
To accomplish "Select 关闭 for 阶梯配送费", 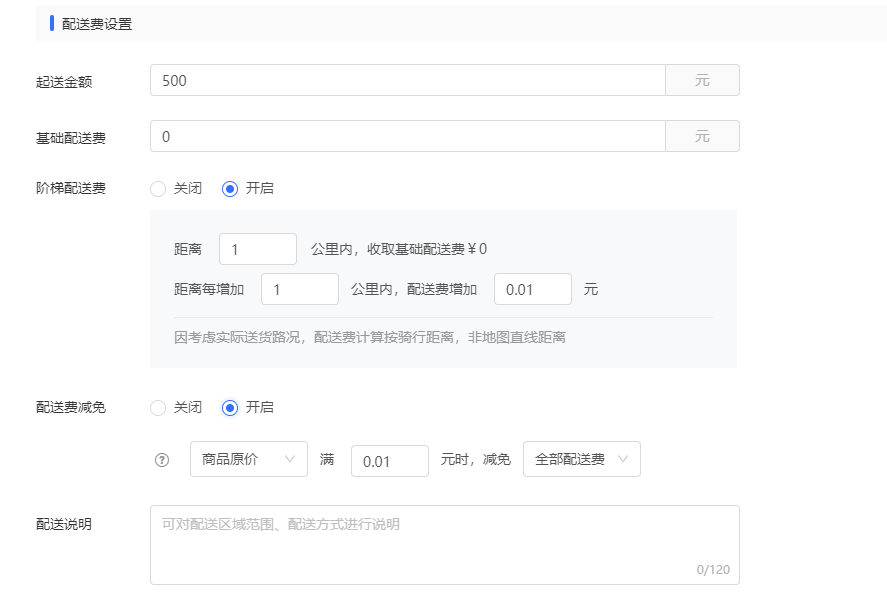I will pyautogui.click(x=158, y=188).
